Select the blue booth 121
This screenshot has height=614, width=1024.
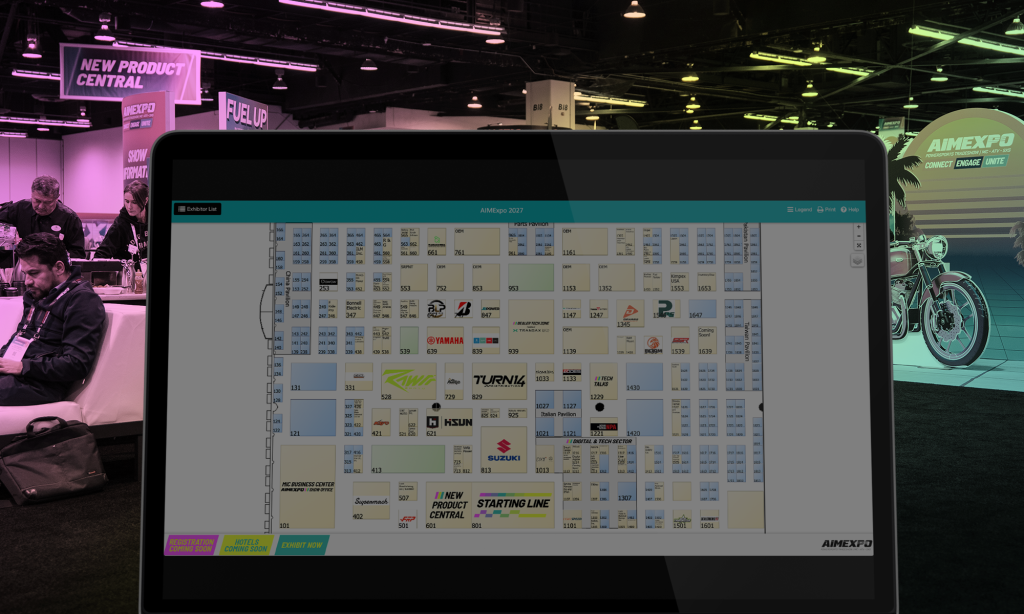coord(313,418)
